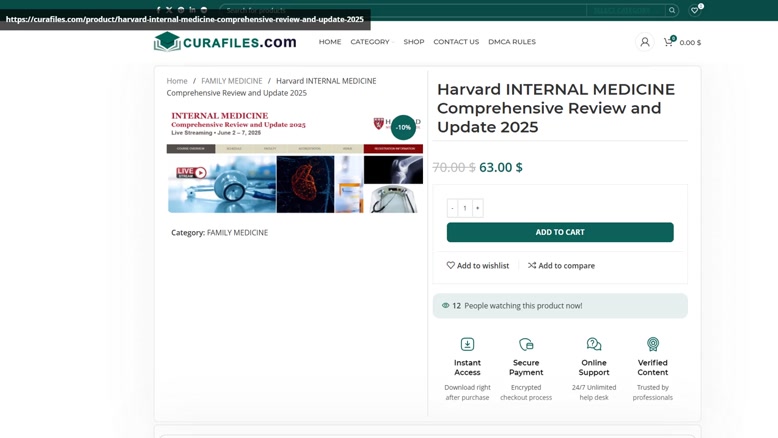This screenshot has height=438, width=778.
Task: Click 'Trusted by professionals' text
Action: click(x=652, y=392)
